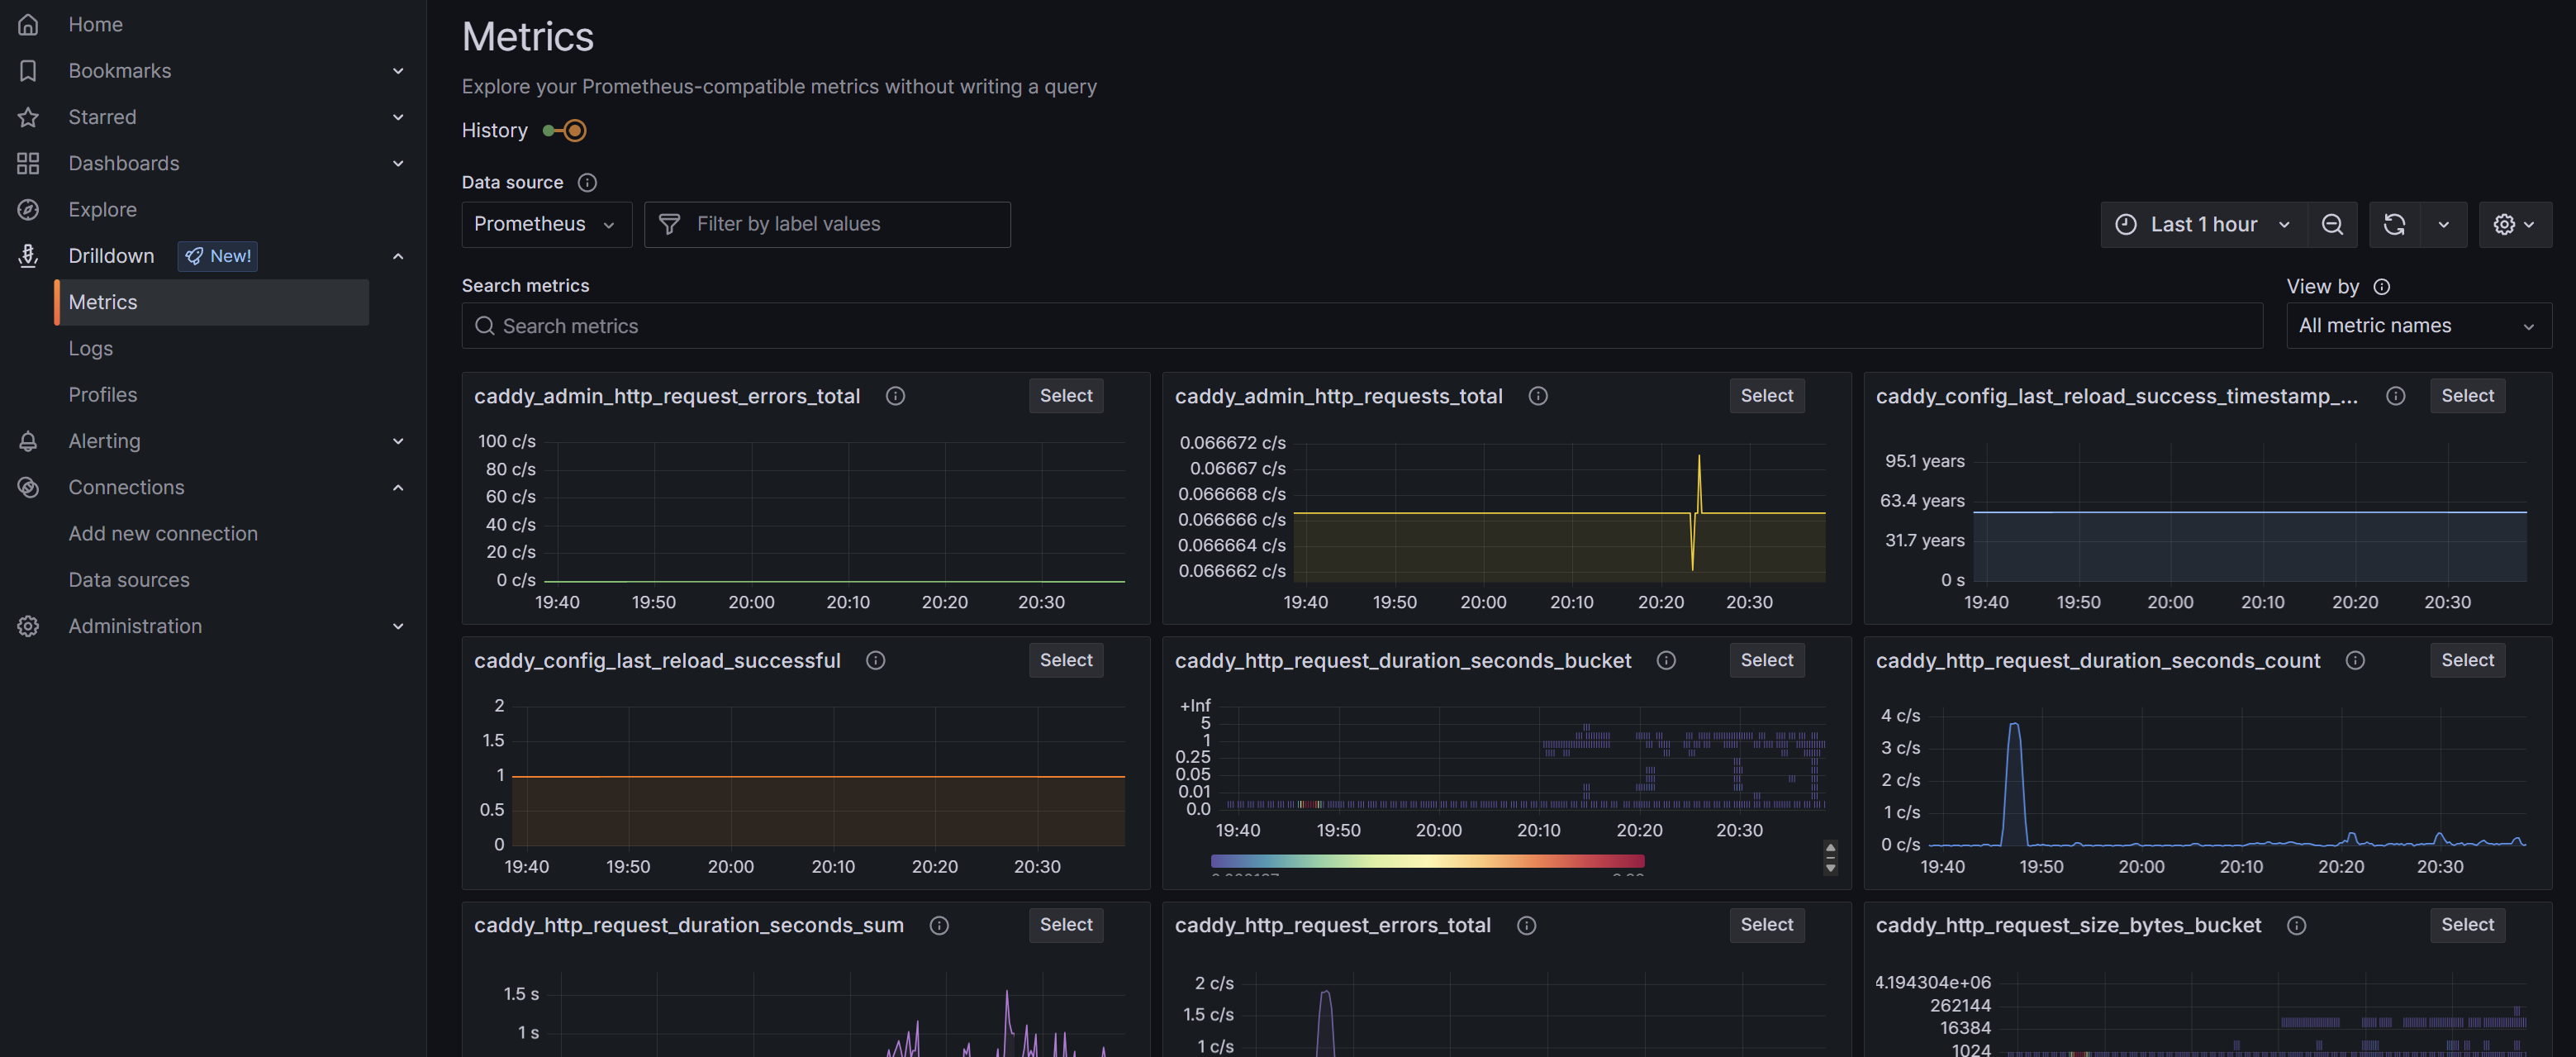Screen dimensions: 2576x1057
Task: Click info icon for caddy_config_last_reload_successful
Action: [876, 661]
